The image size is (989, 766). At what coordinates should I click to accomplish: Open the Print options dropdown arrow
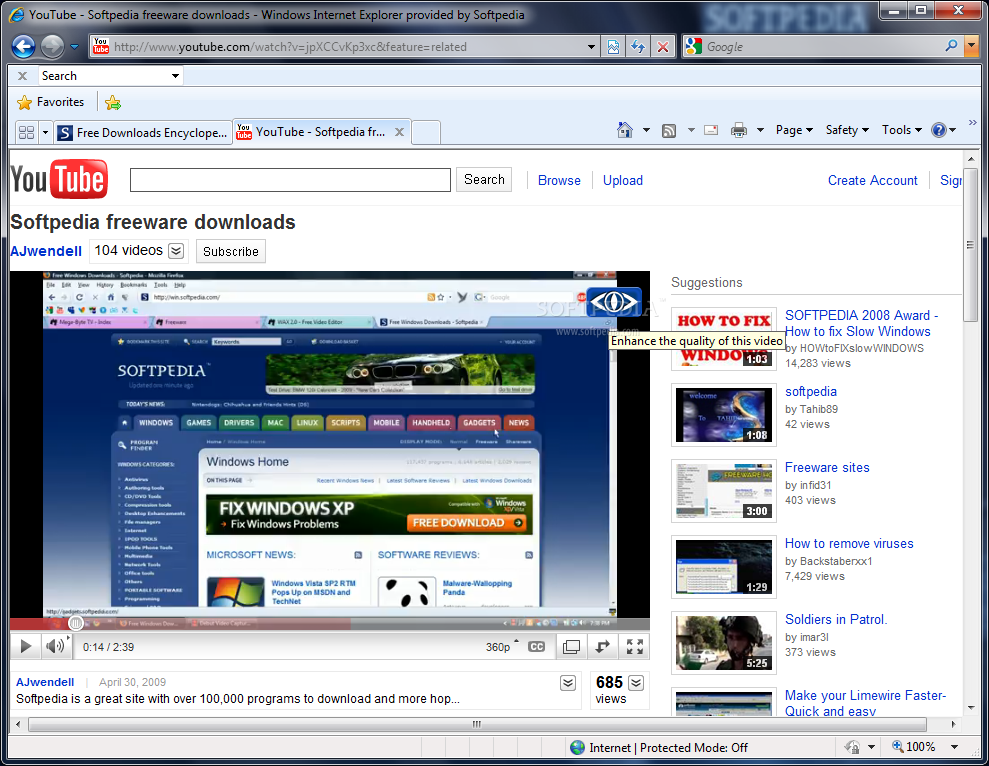pos(760,130)
